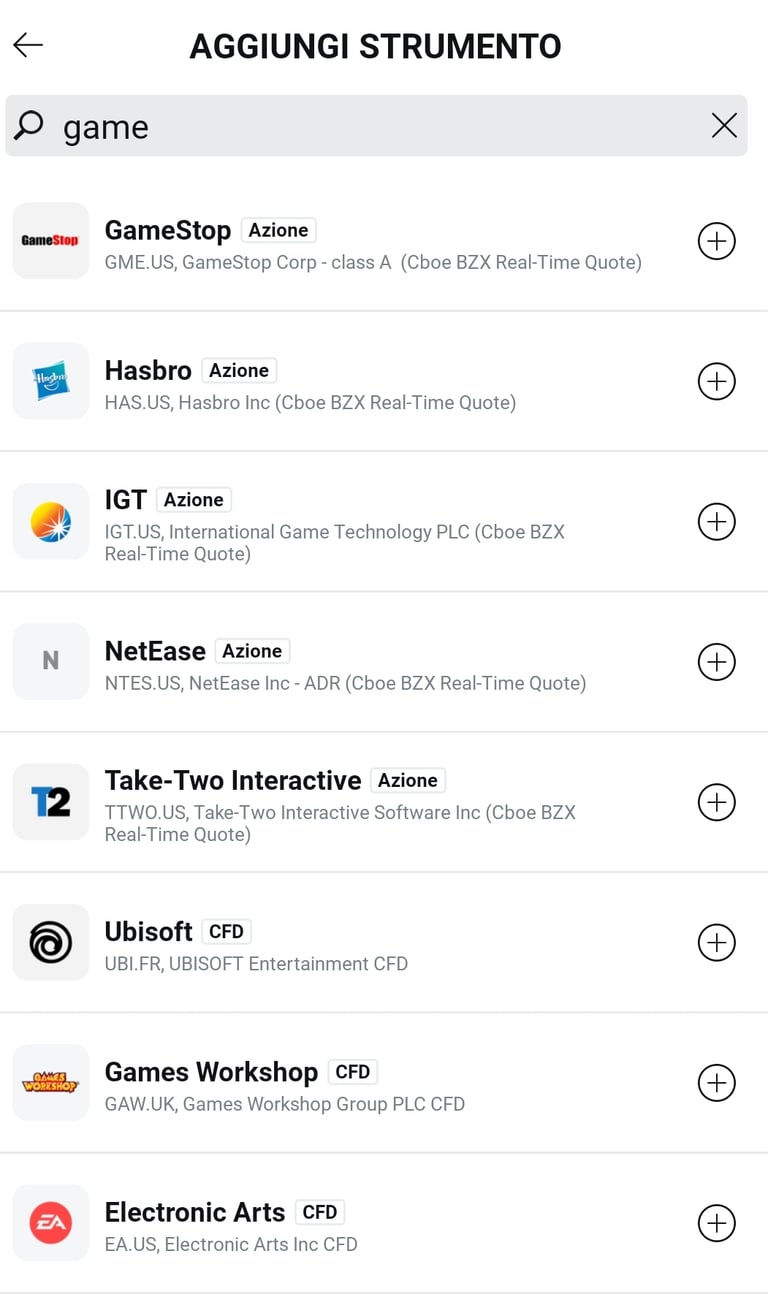
Task: Tap the magnifying glass search icon
Action: [30, 126]
